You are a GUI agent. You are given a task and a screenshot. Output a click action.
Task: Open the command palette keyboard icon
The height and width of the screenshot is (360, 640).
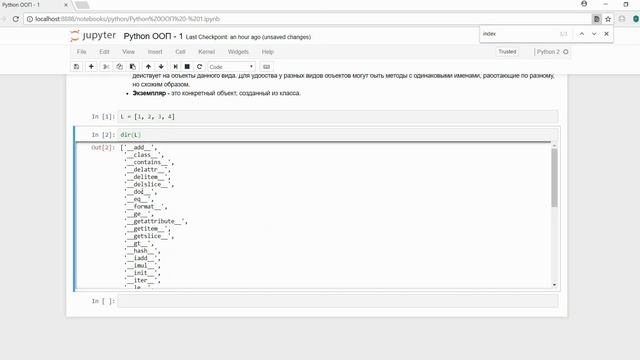click(267, 67)
